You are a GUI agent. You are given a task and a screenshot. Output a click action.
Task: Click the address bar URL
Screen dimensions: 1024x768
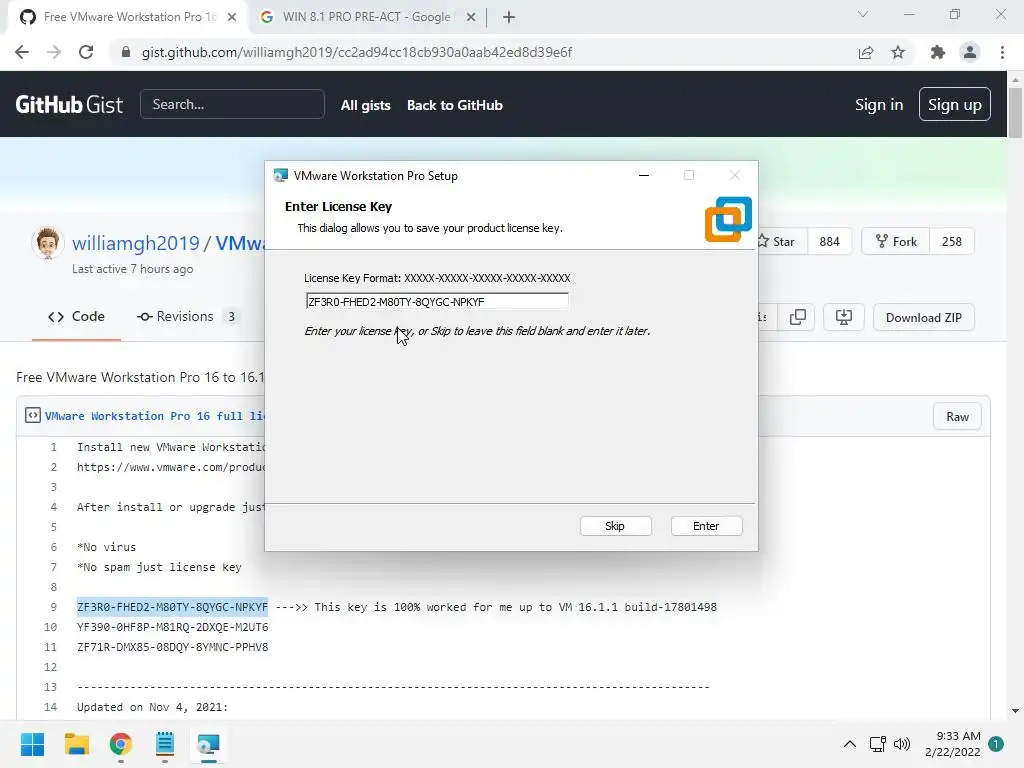point(357,52)
